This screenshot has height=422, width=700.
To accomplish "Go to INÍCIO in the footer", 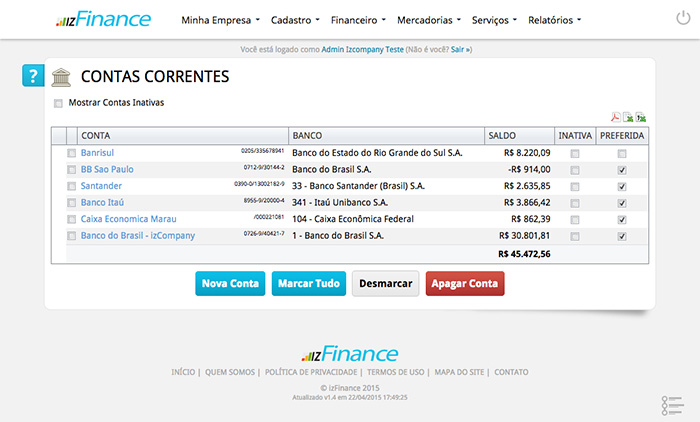I will click(183, 372).
